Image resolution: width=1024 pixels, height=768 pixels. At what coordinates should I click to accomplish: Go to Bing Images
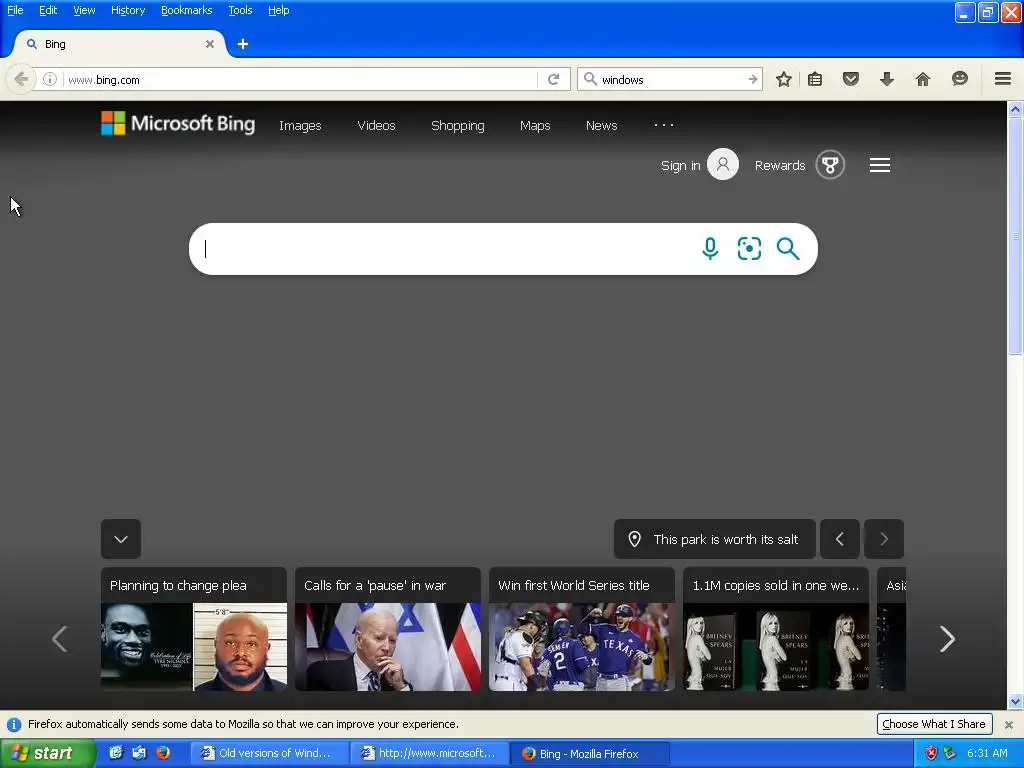[x=300, y=125]
